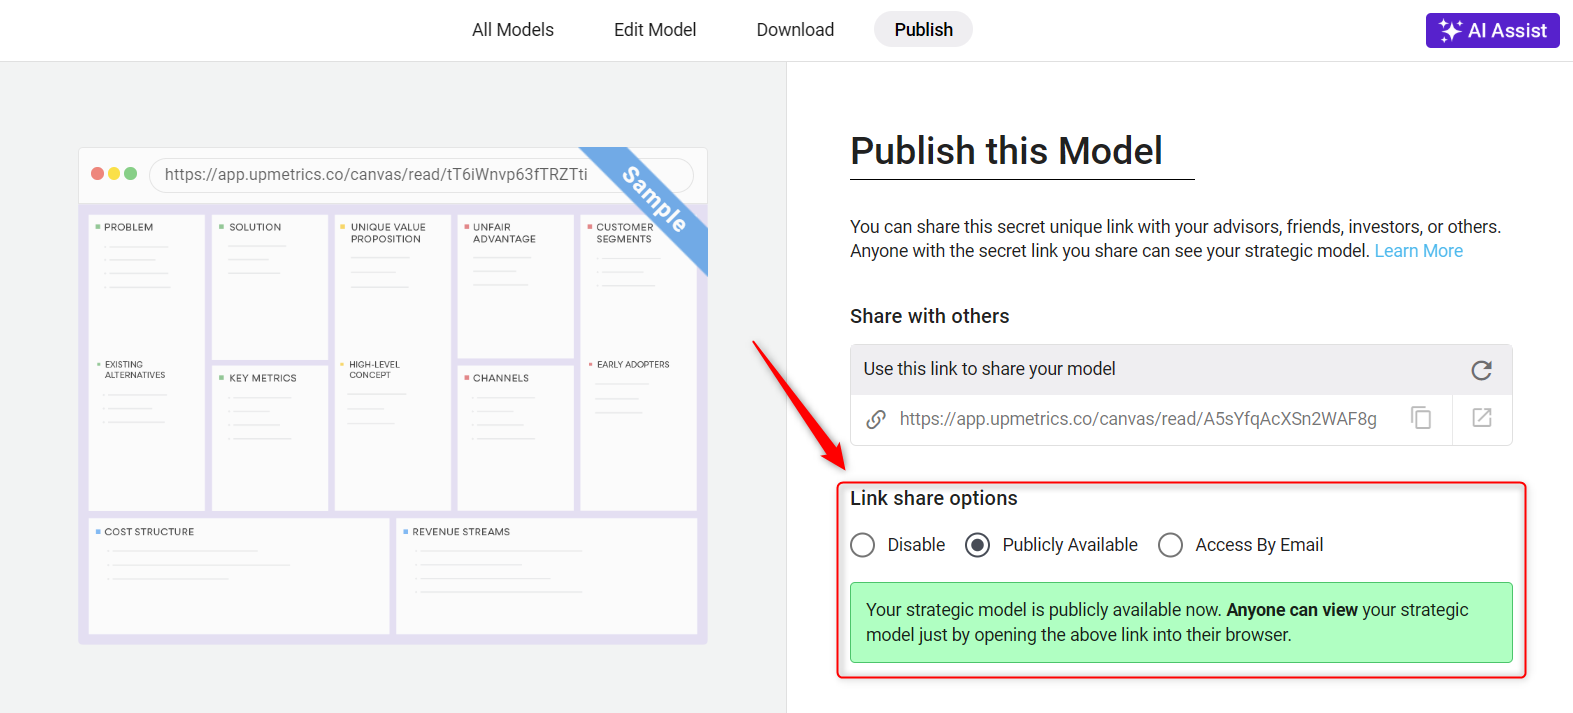The height and width of the screenshot is (713, 1573).
Task: Open the AI Assist button
Action: [x=1492, y=30]
